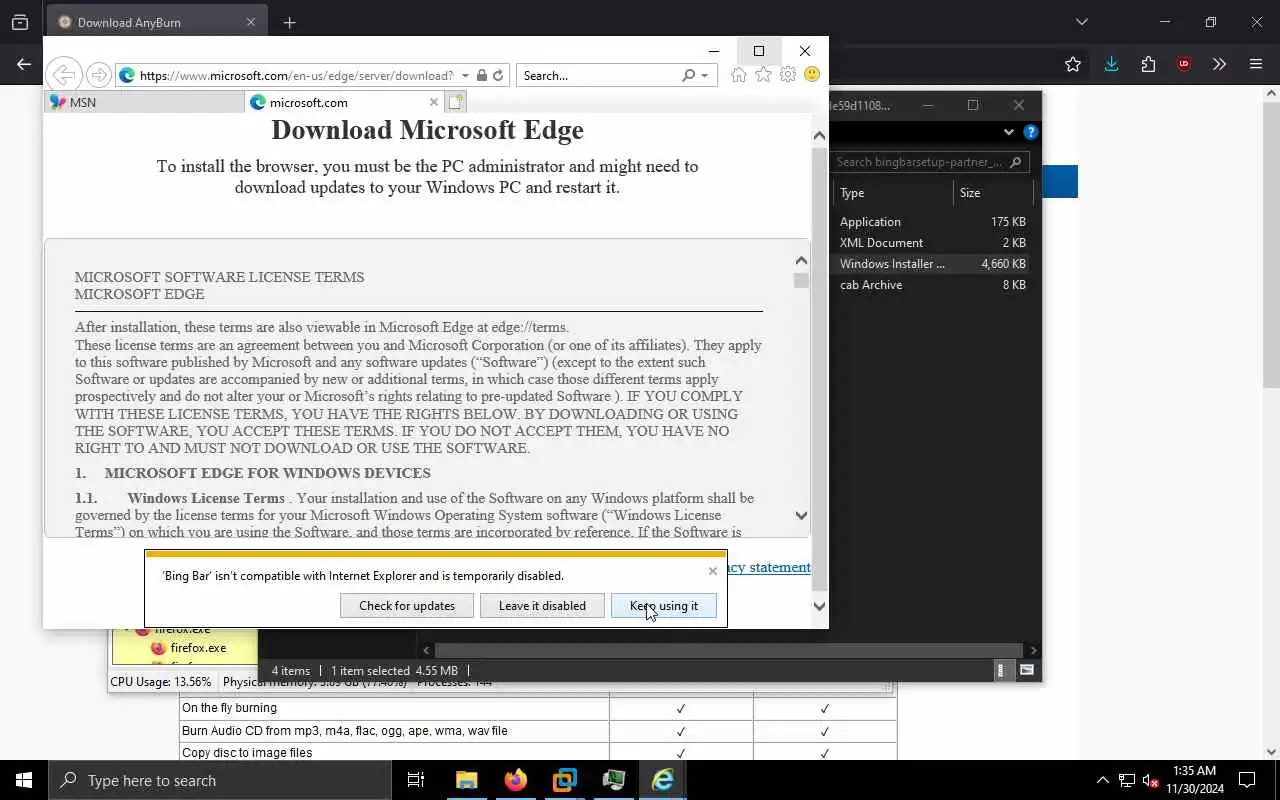Click IE page scroll-up arrow
This screenshot has width=1280, height=800.
pyautogui.click(x=819, y=136)
